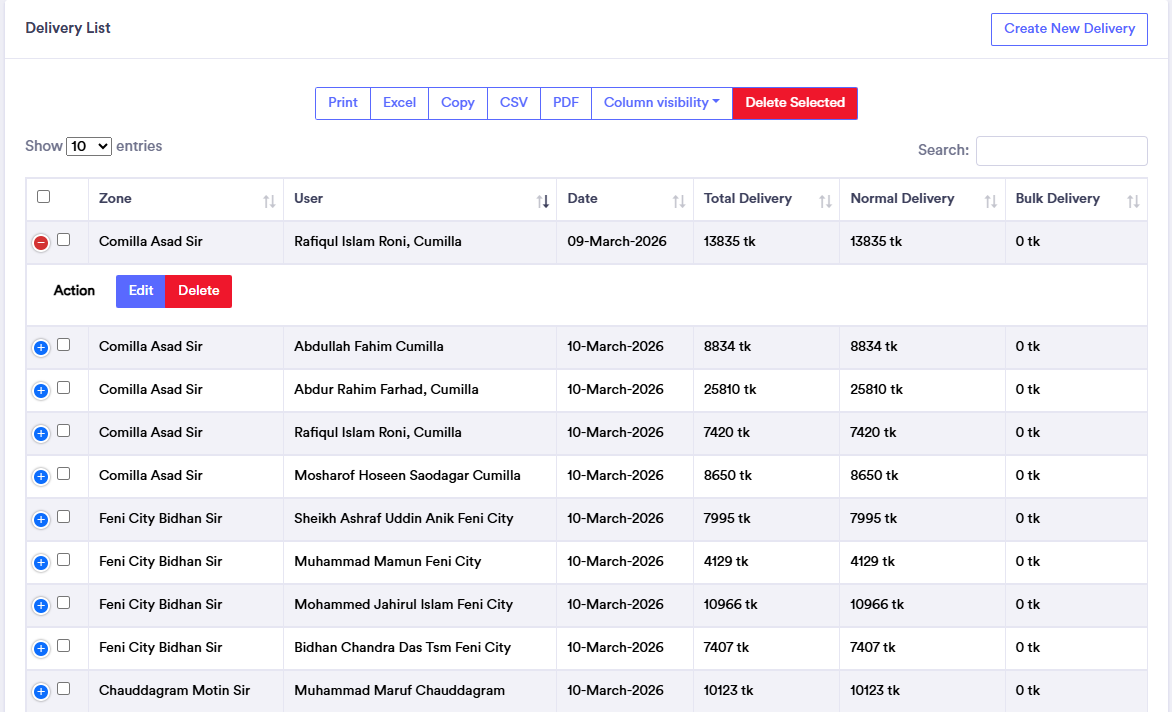Expand the Bidhan Chandra Das Tsm row
Screen dimensions: 1172x712
tap(41, 648)
